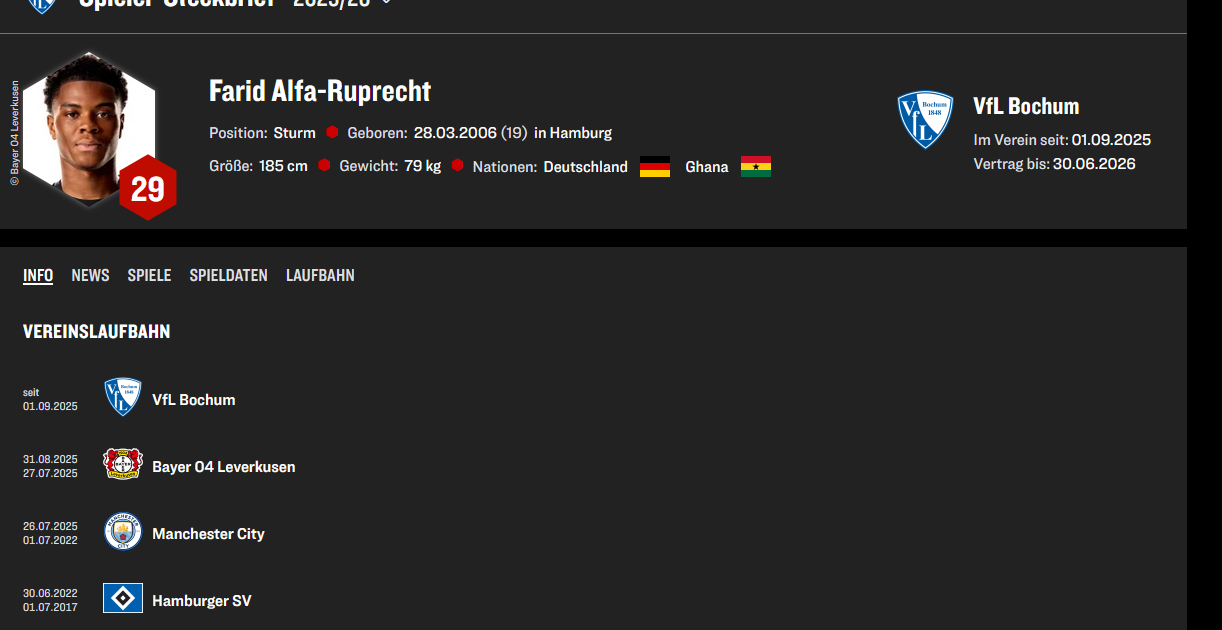Open VfL Bochum career entry link

[x=193, y=400]
